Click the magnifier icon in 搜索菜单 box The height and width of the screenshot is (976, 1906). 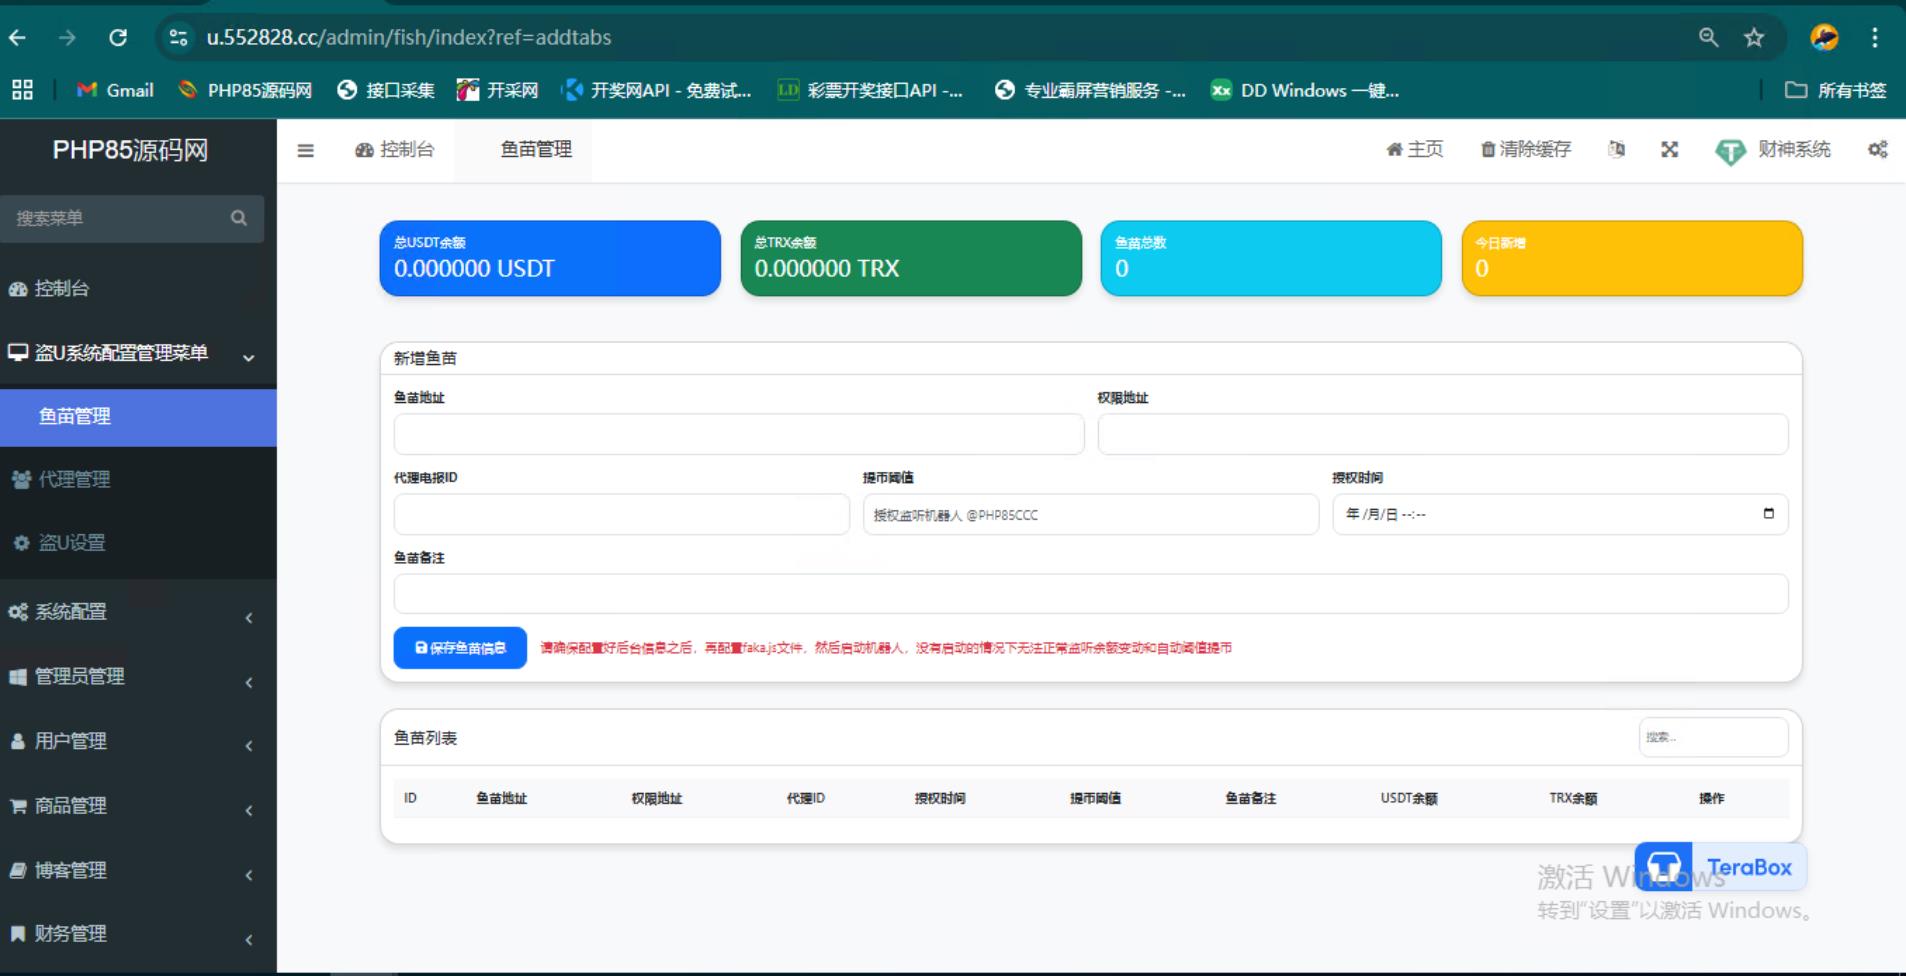point(238,218)
